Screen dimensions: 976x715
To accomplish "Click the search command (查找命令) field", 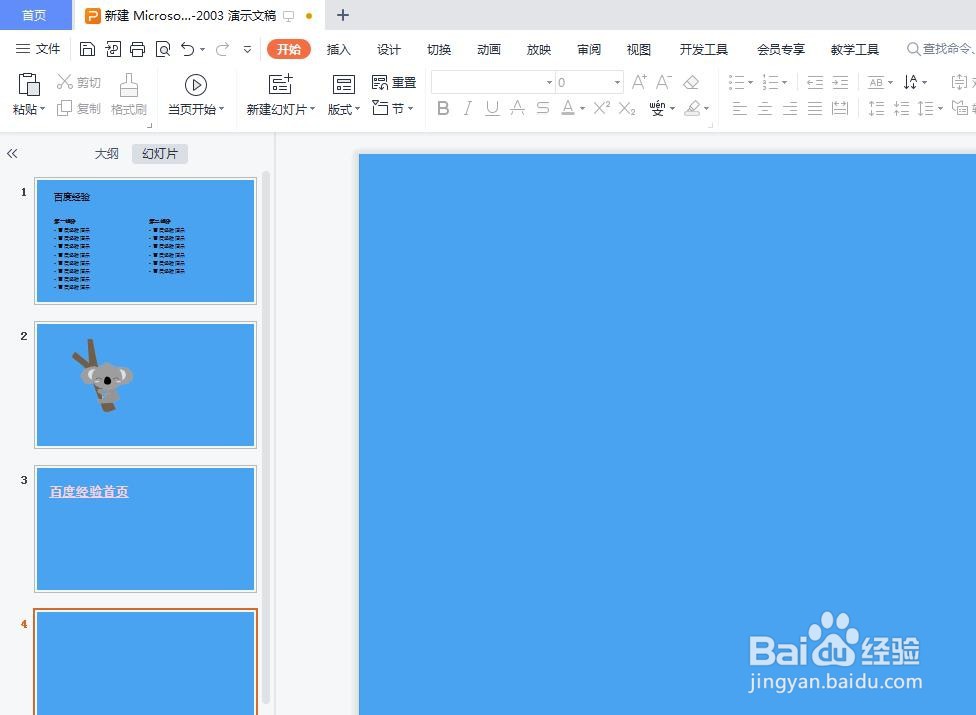I will pyautogui.click(x=941, y=49).
